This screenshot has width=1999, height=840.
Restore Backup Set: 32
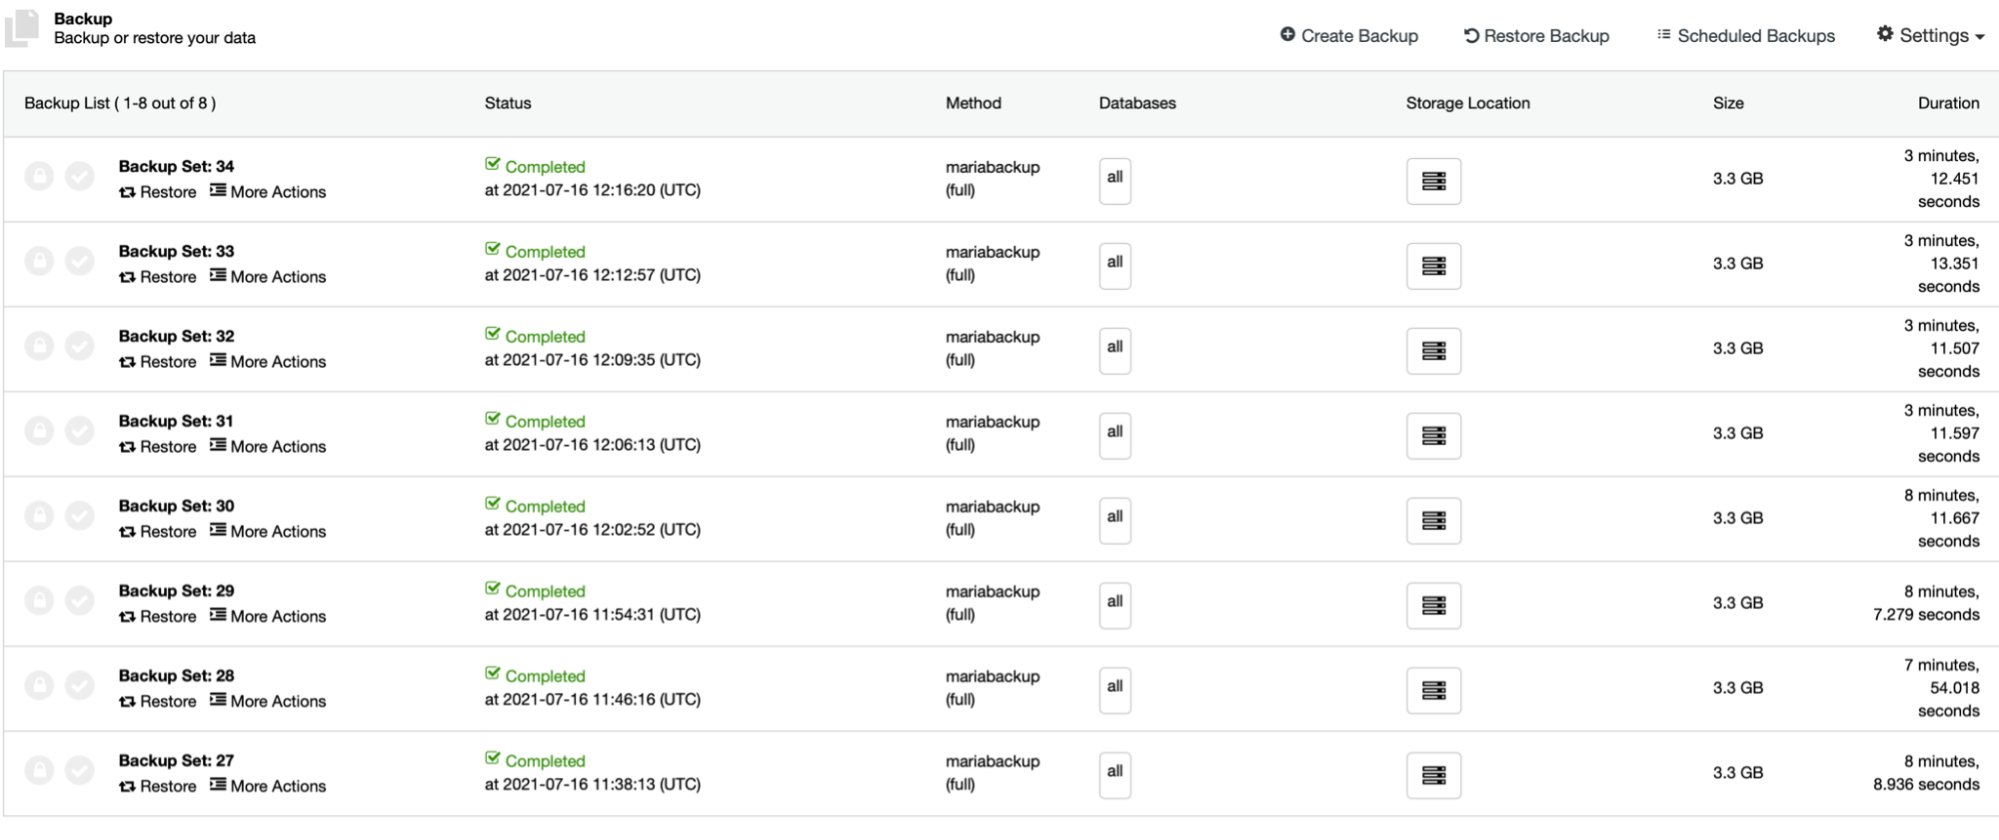pos(158,362)
